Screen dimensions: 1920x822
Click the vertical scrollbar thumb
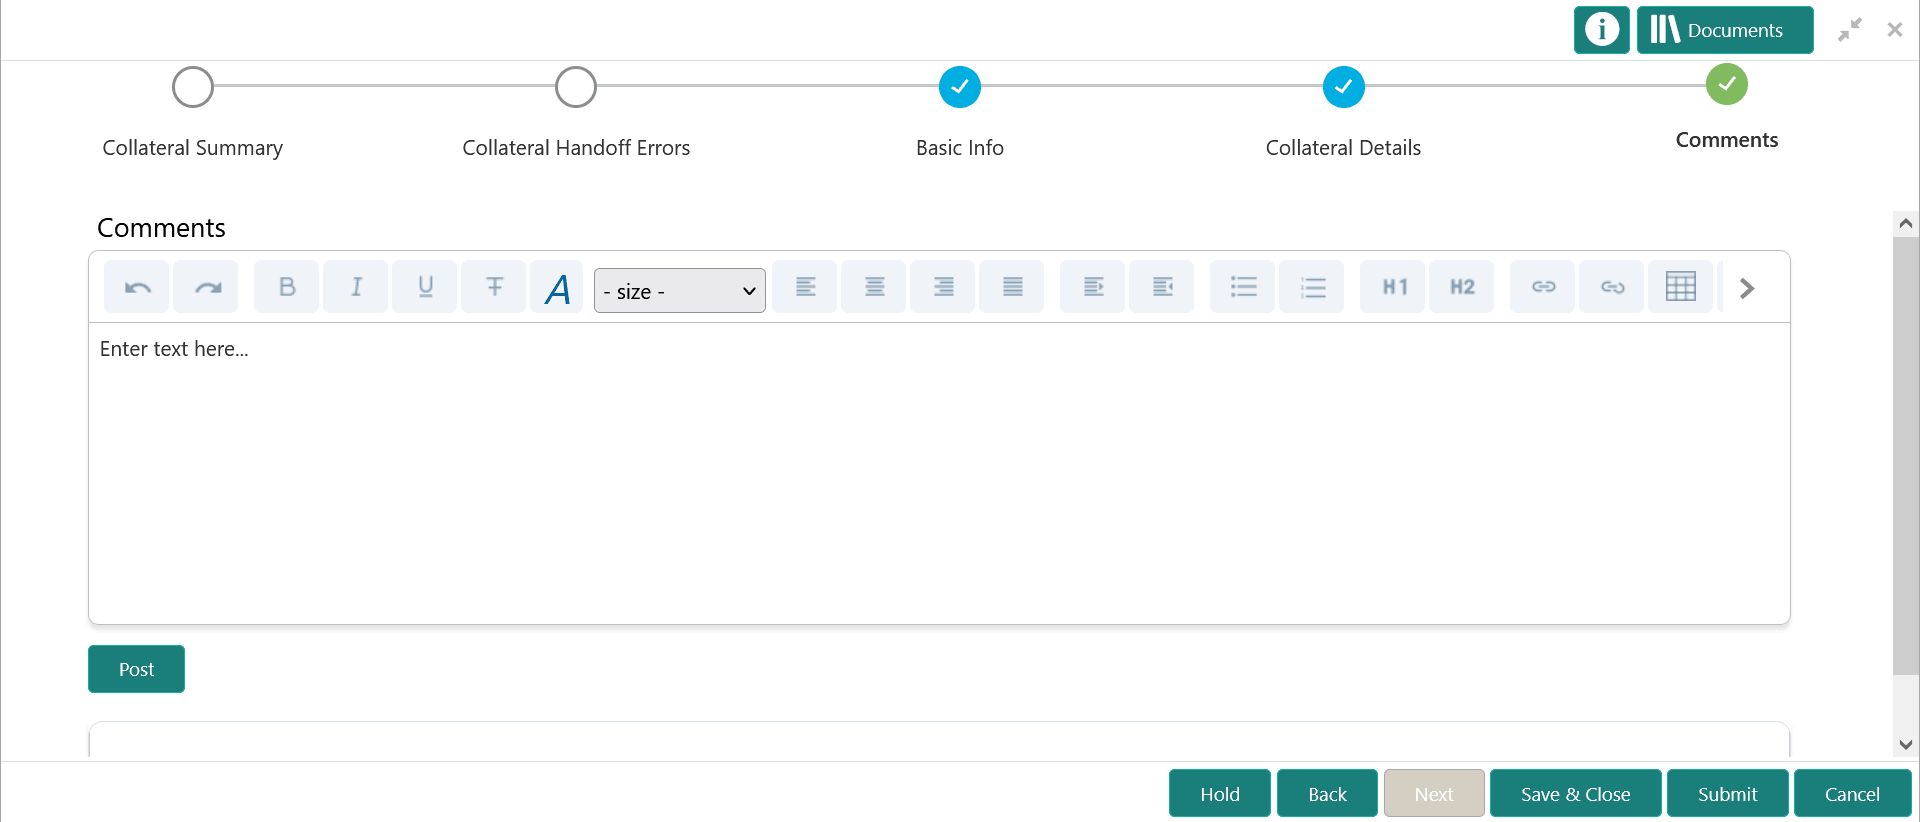click(x=1906, y=455)
